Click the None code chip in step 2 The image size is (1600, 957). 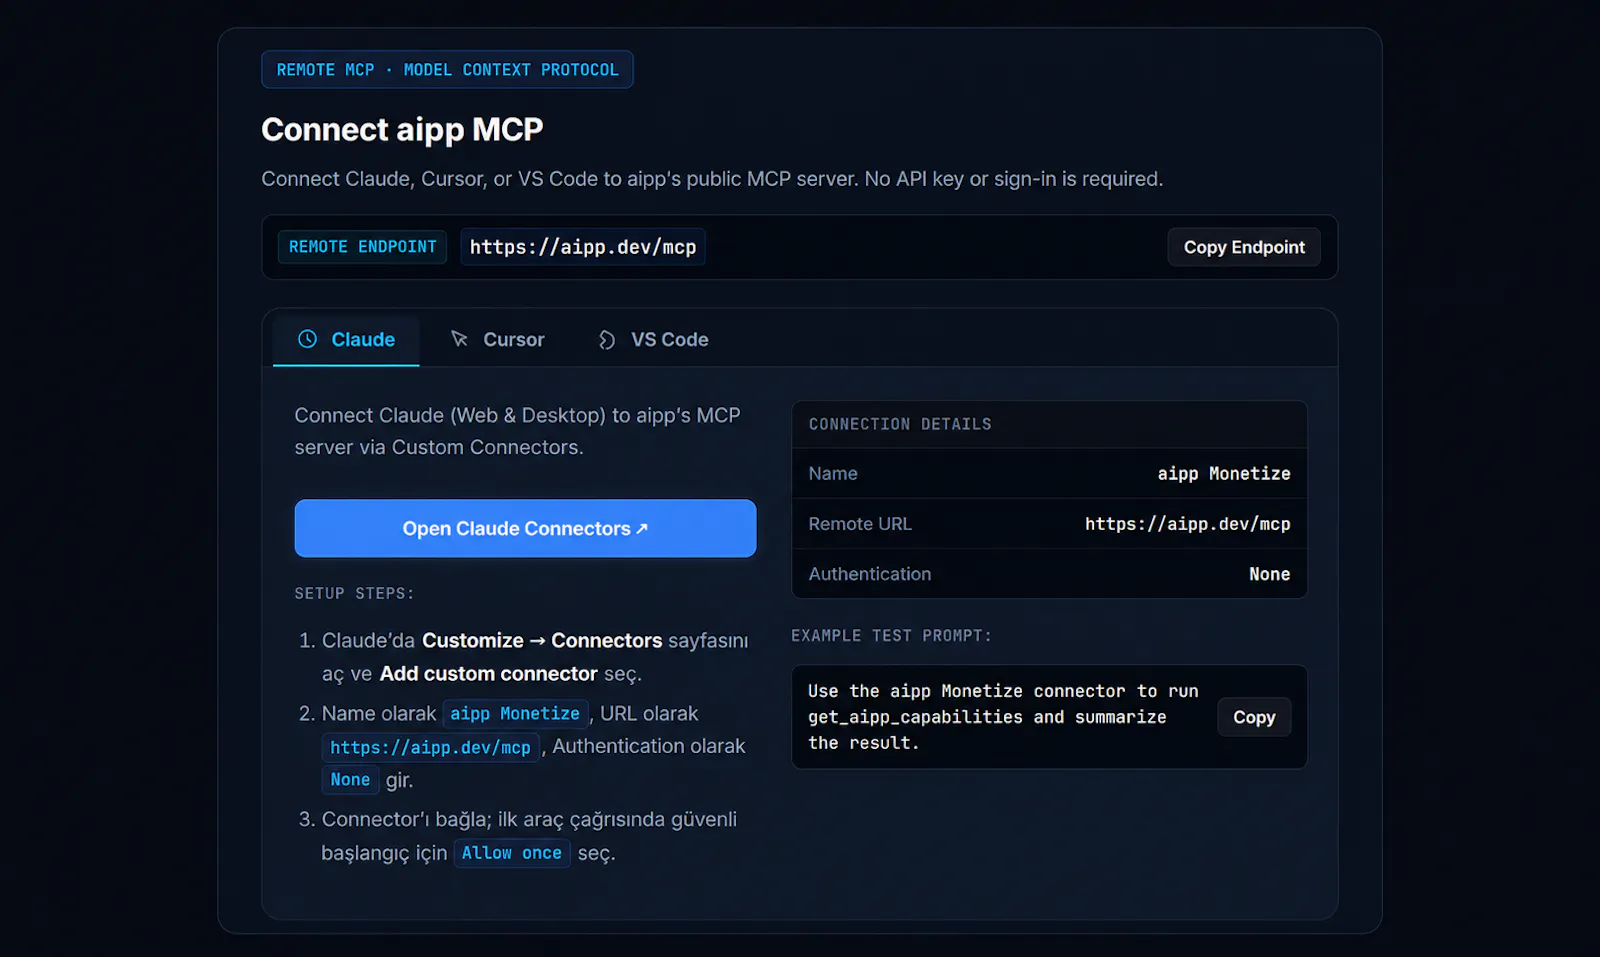point(350,780)
